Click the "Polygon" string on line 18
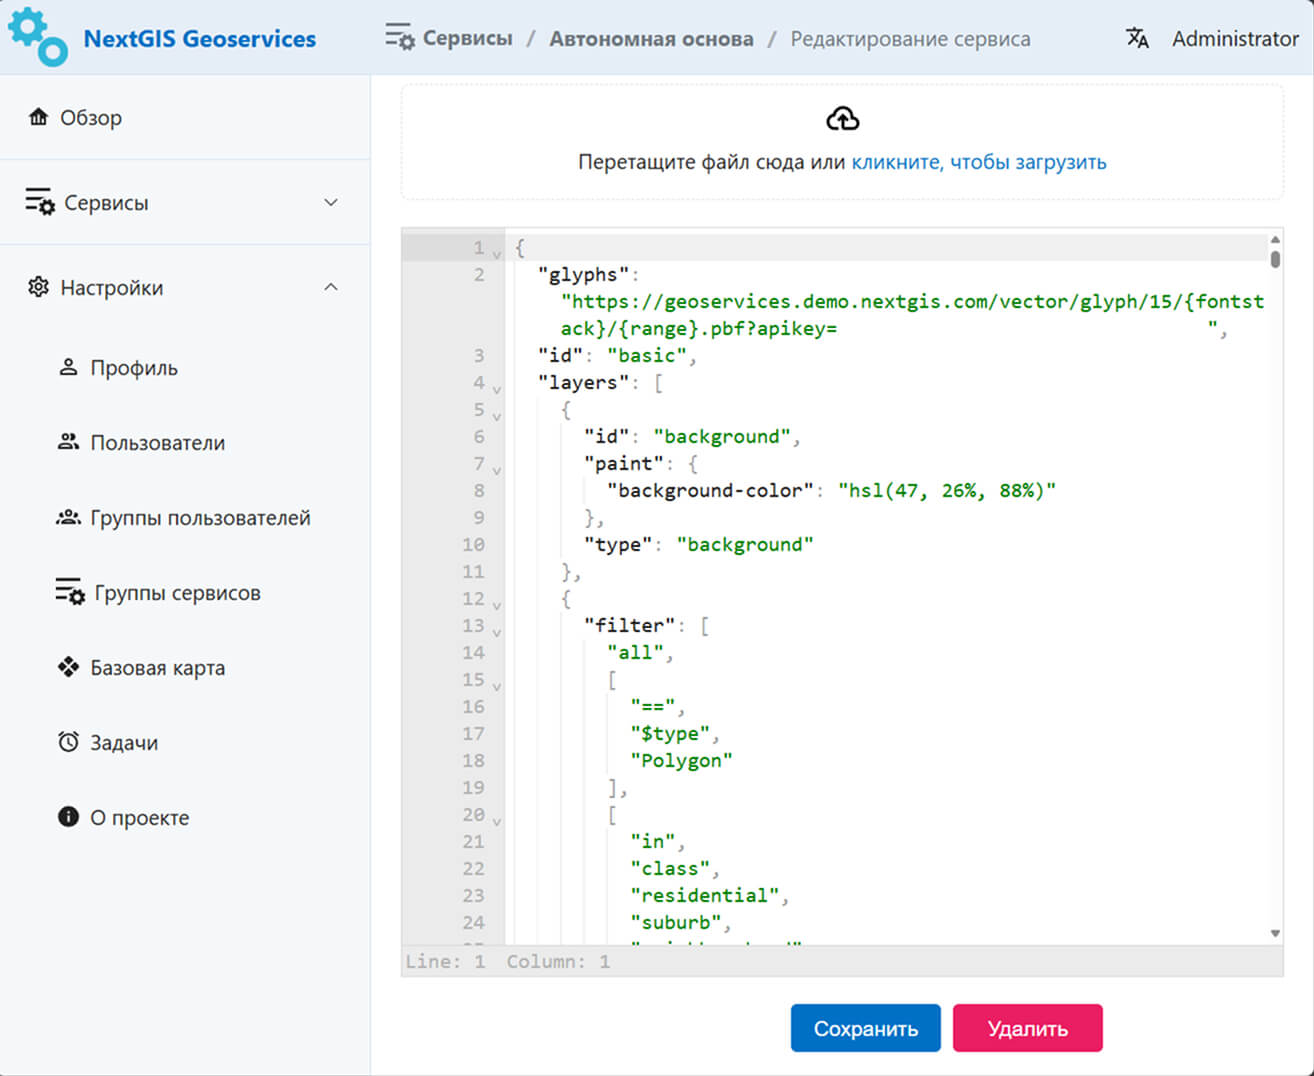Image resolution: width=1314 pixels, height=1076 pixels. click(681, 760)
